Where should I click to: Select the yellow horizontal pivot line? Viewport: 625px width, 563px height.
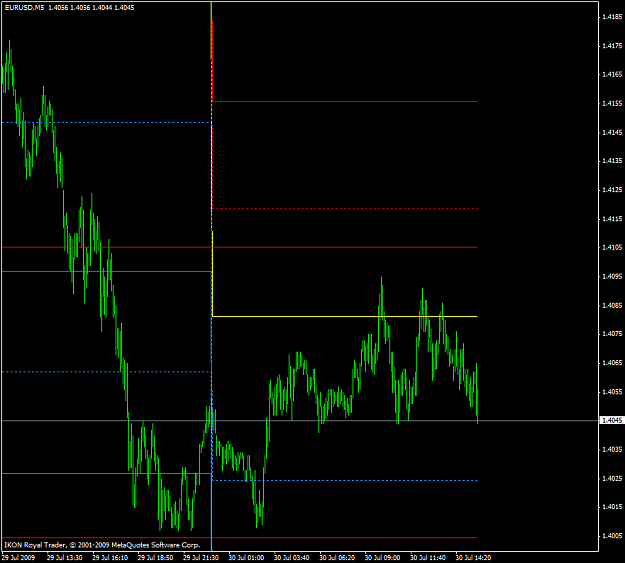pyautogui.click(x=345, y=317)
